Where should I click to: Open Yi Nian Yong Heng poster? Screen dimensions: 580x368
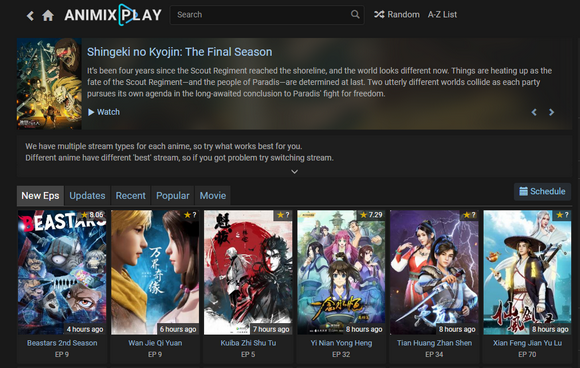tap(341, 273)
